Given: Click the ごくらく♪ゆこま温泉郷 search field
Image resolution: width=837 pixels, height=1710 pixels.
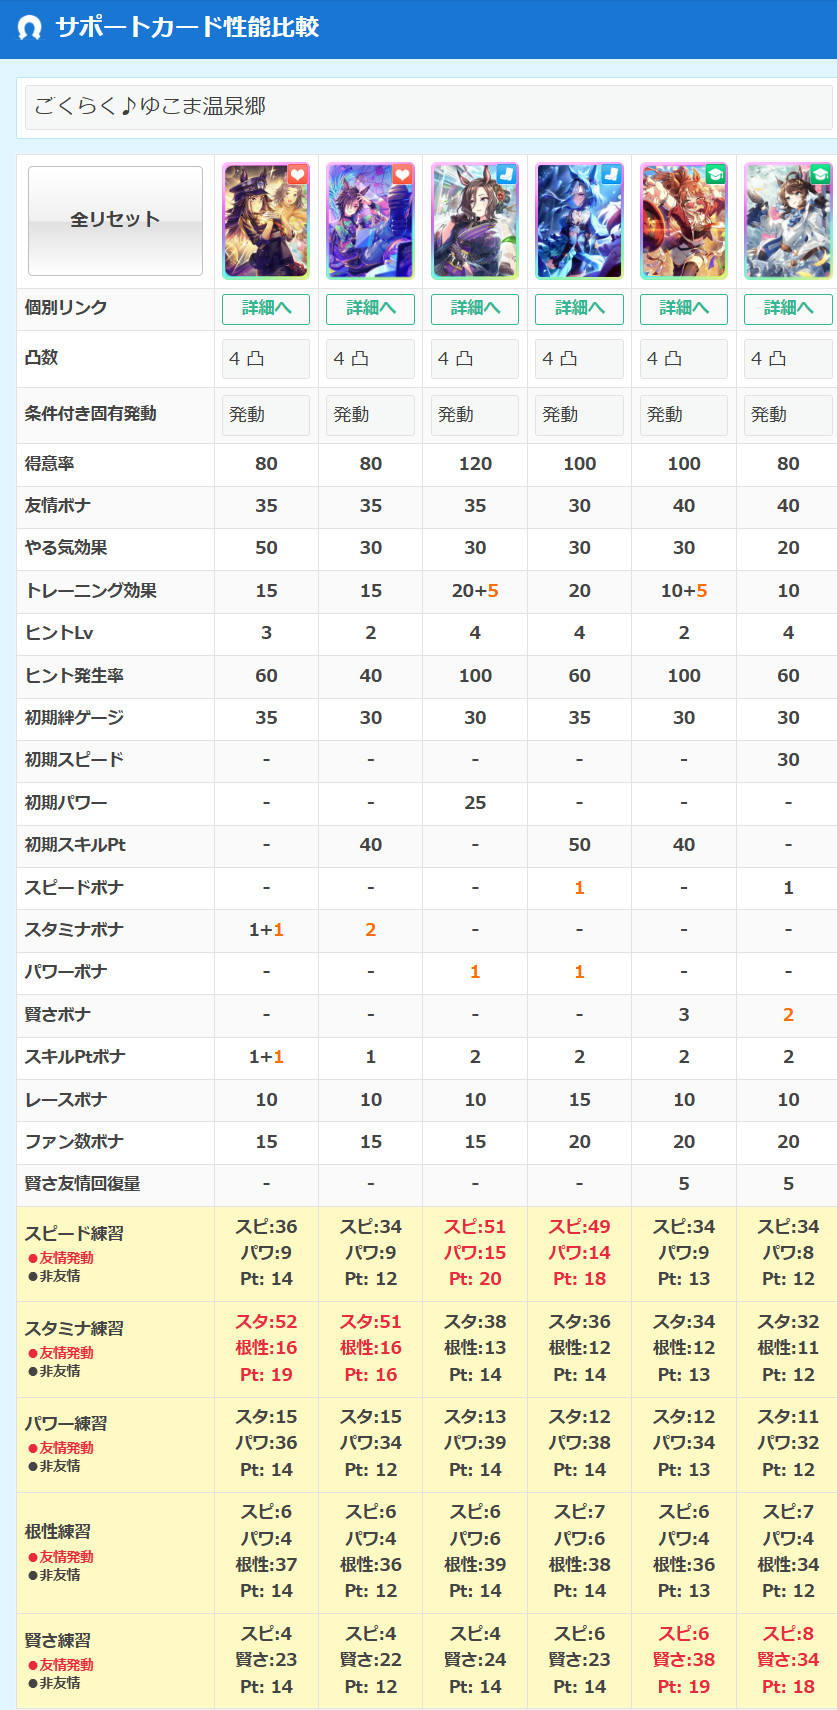Looking at the screenshot, I should tap(428, 106).
